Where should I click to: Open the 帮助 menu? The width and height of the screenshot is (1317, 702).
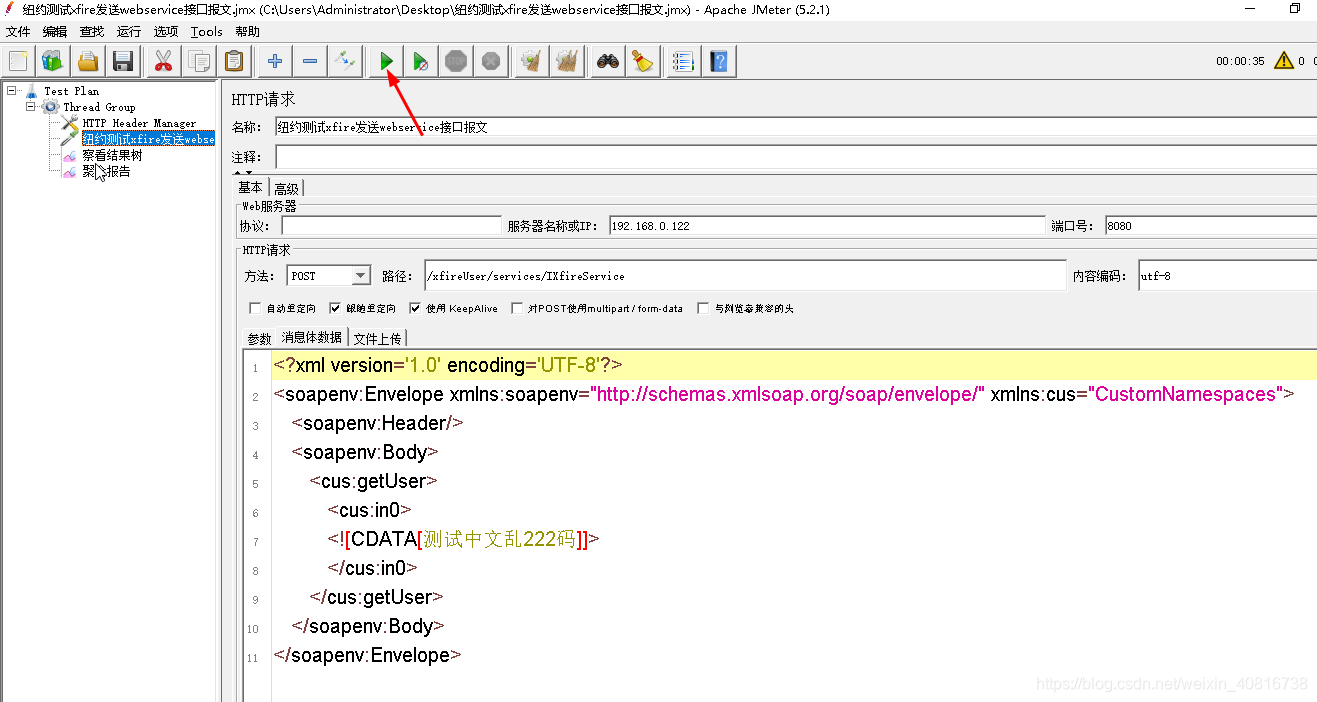[247, 31]
